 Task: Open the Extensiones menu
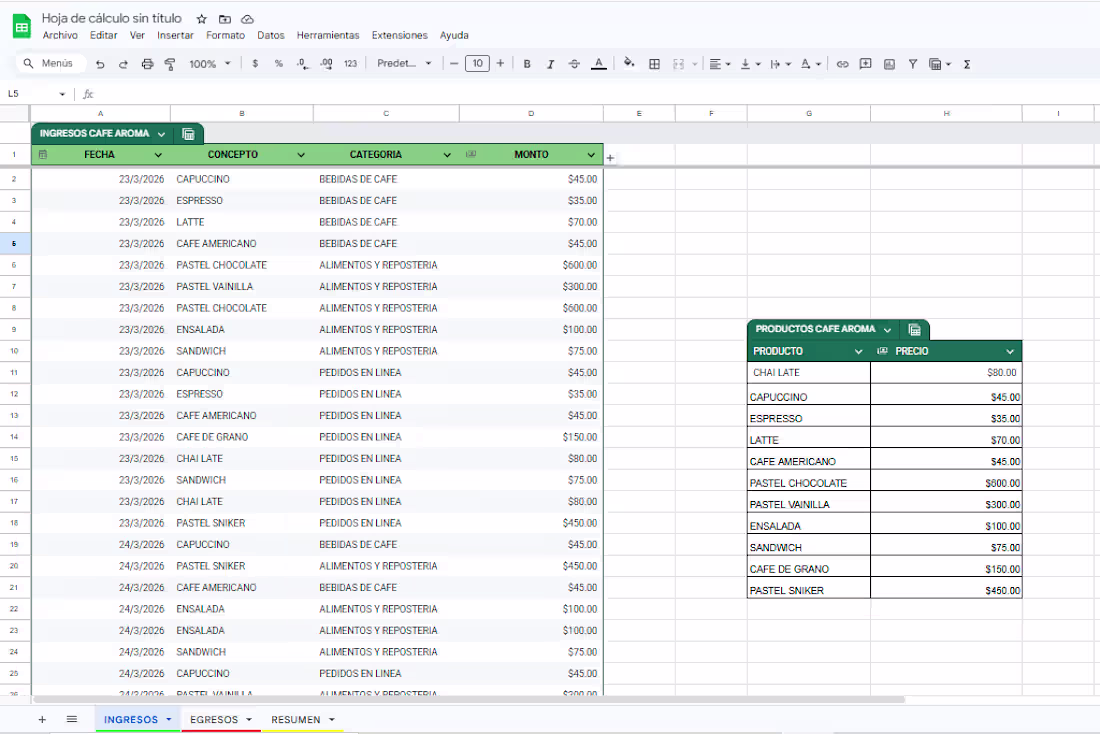click(x=400, y=35)
